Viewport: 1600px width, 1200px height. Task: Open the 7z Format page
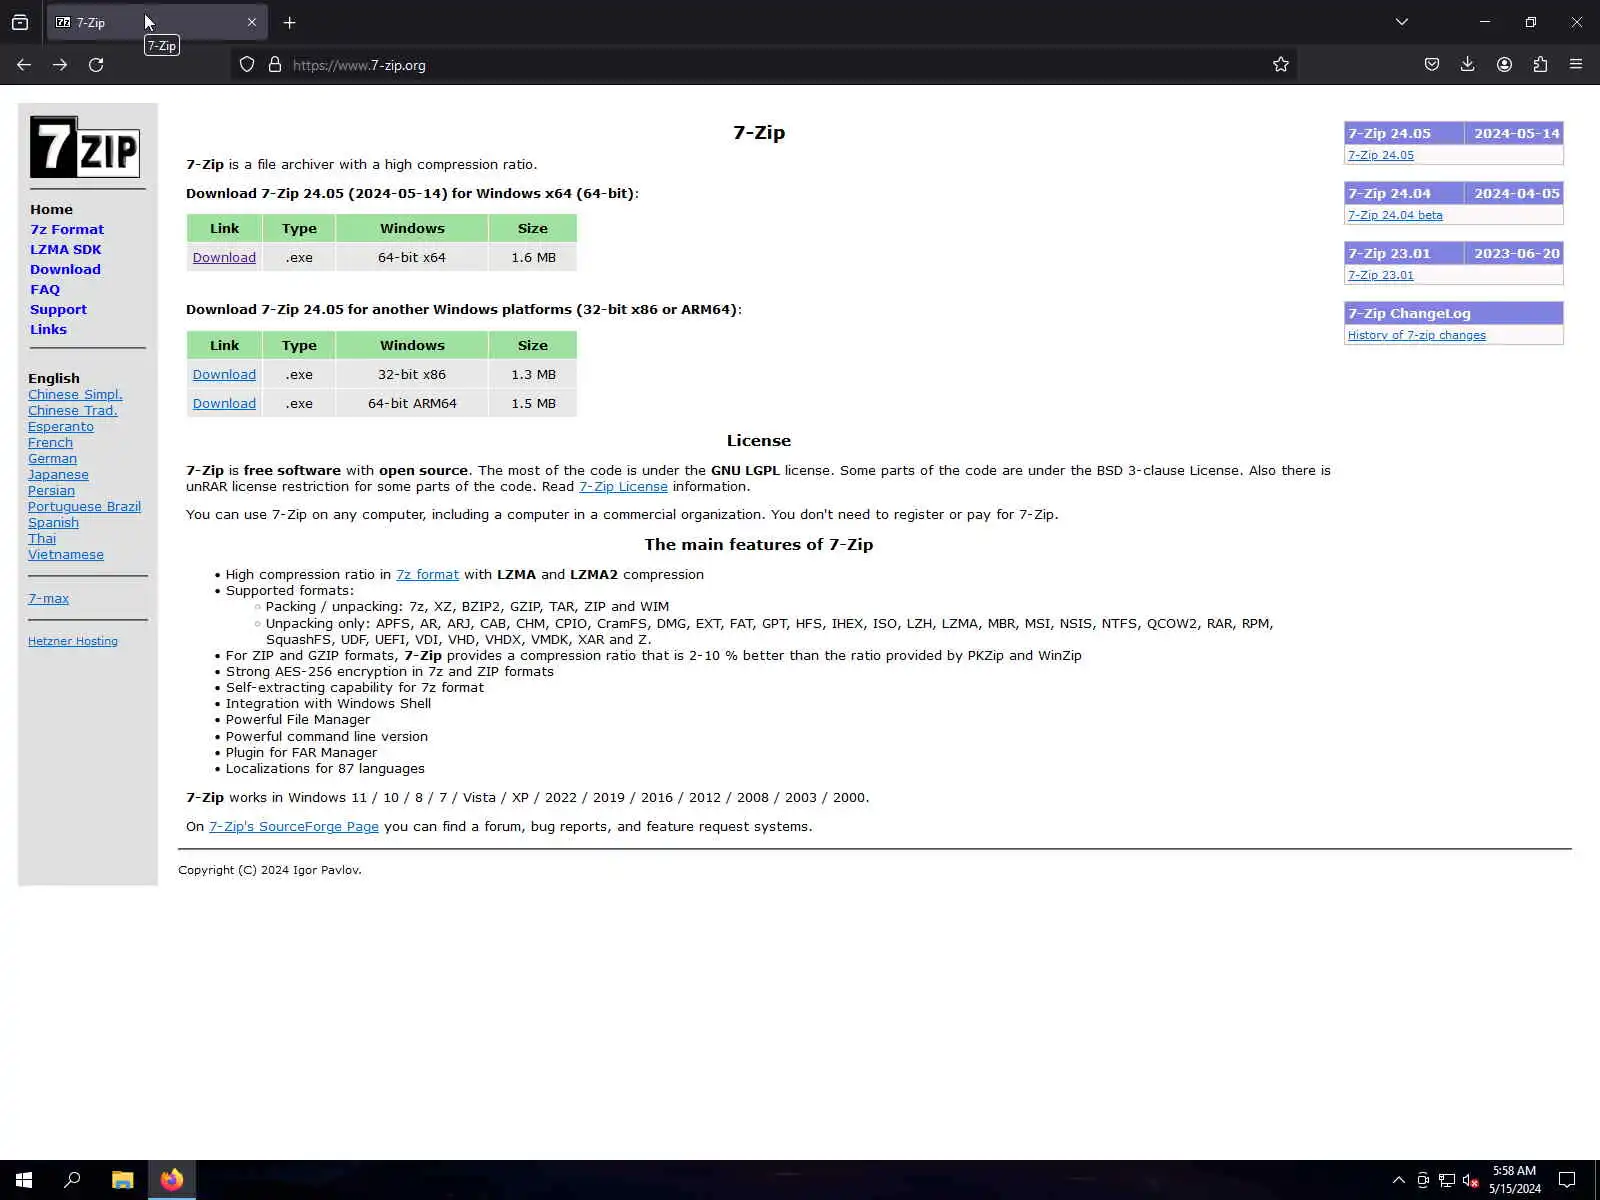[67, 229]
